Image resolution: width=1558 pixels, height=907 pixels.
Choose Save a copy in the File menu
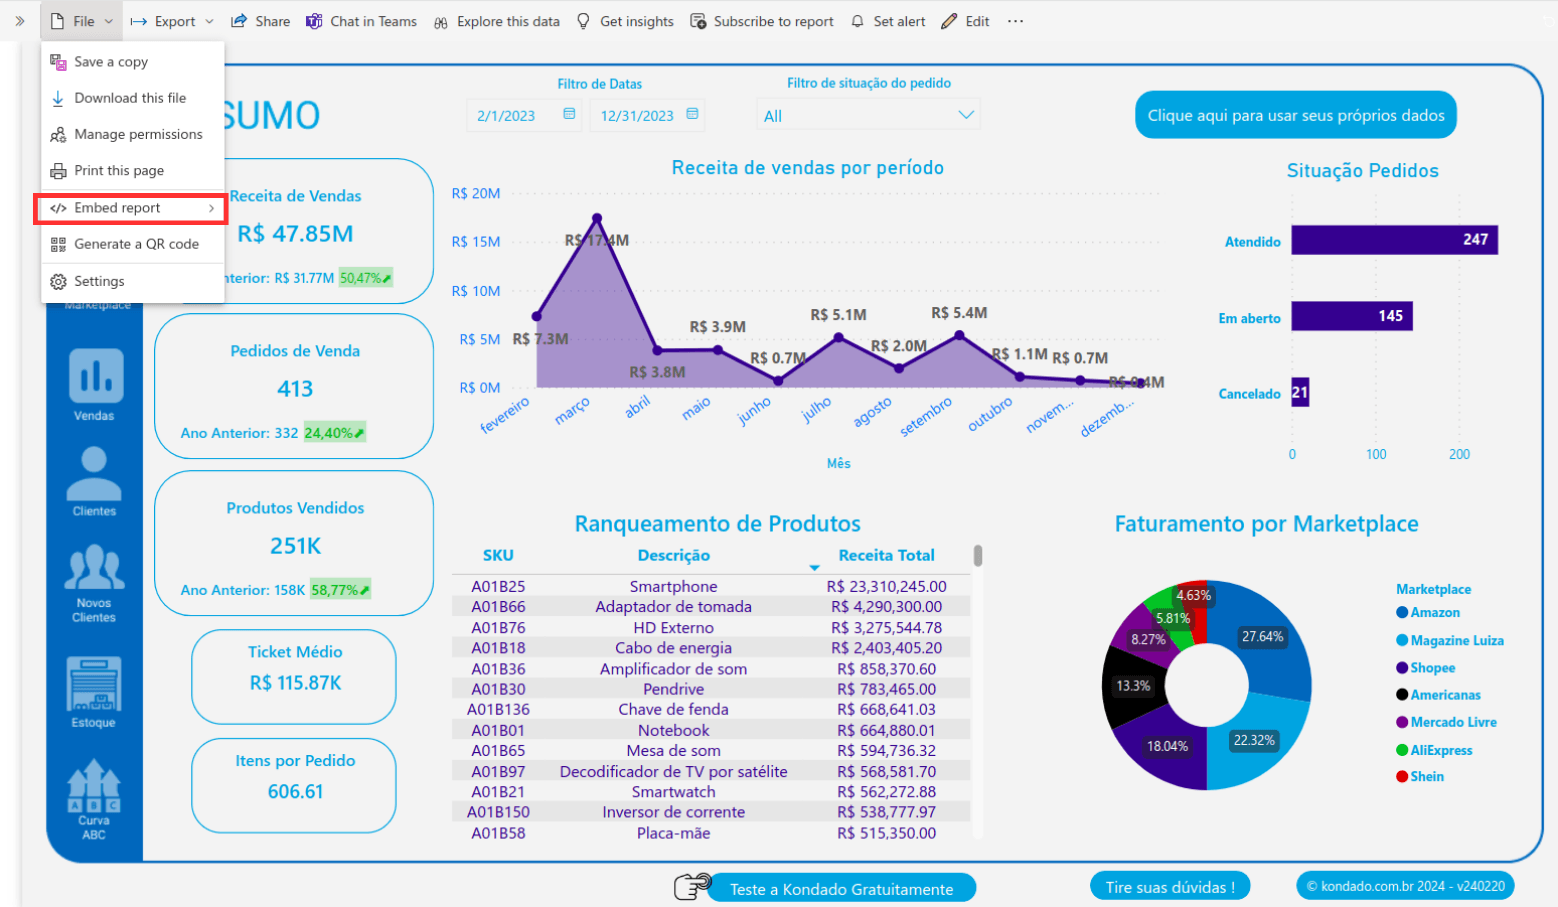(112, 61)
